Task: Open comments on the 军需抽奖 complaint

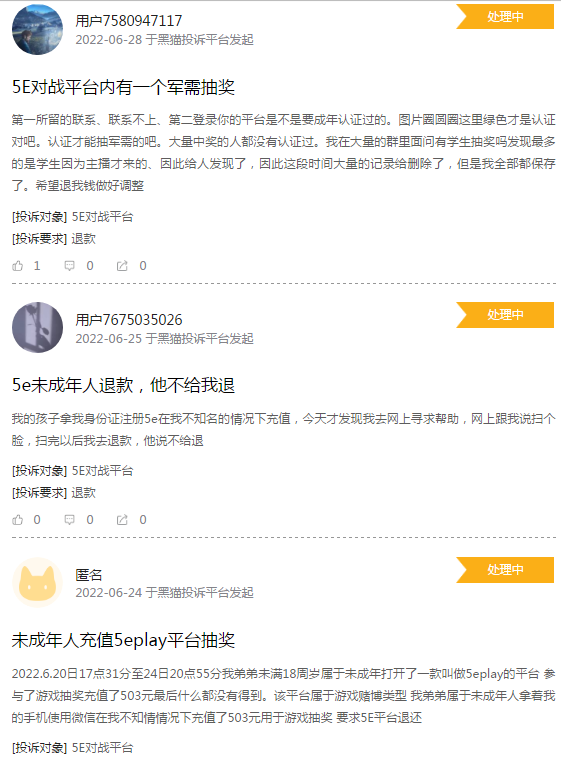Action: click(x=70, y=266)
